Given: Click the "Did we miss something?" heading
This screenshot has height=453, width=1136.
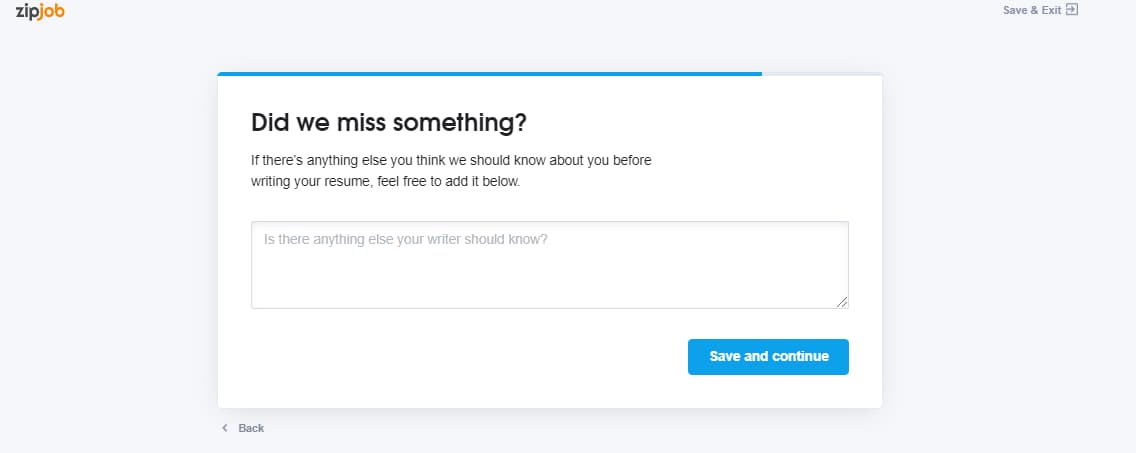Looking at the screenshot, I should point(389,122).
